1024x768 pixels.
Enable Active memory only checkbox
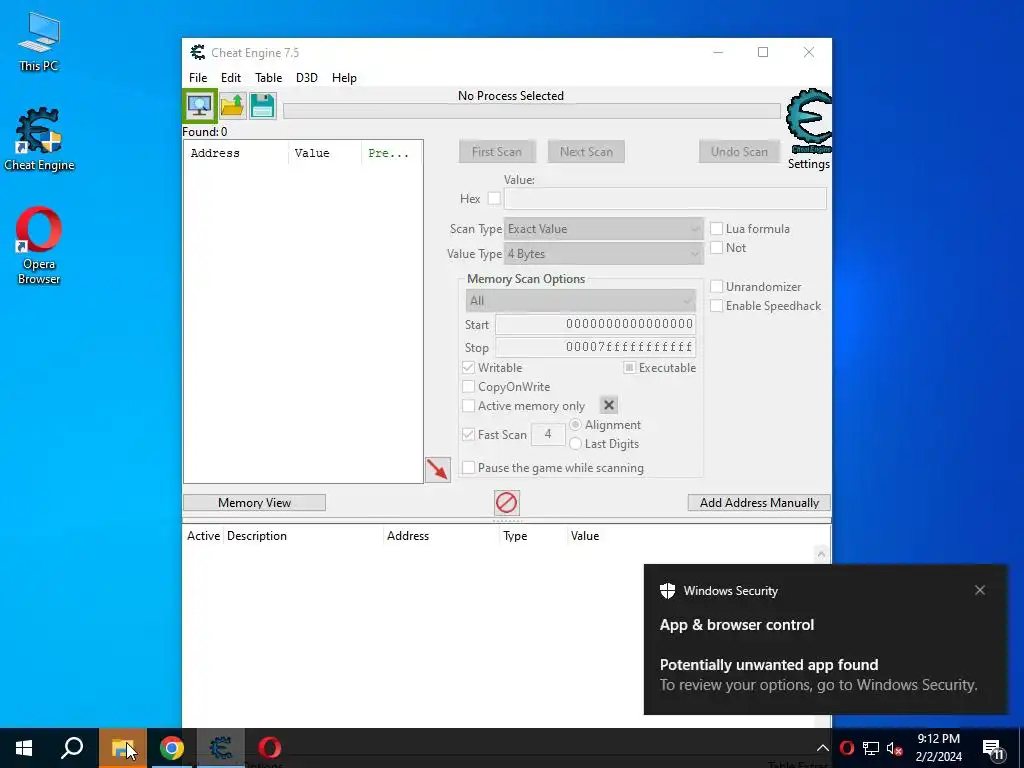(468, 406)
